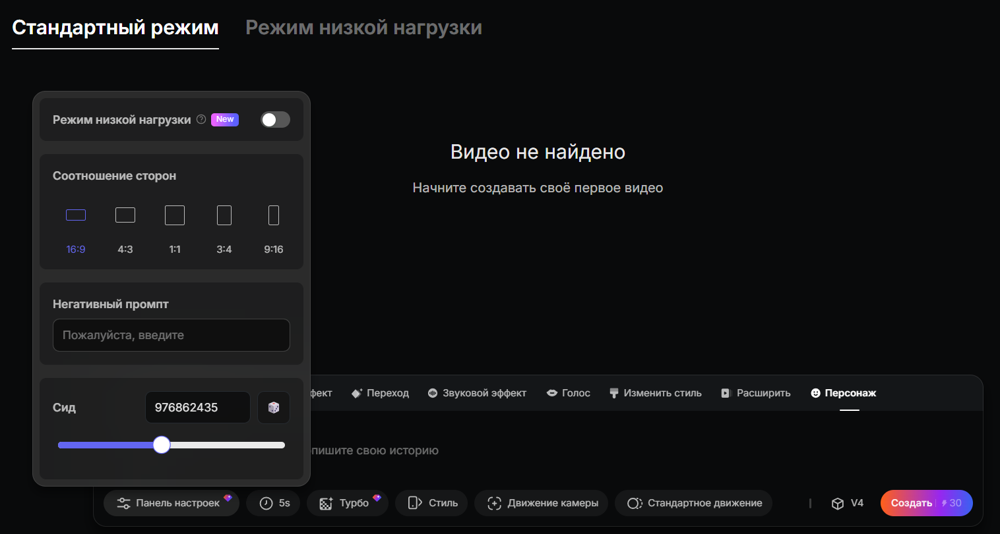The width and height of the screenshot is (1000, 534).
Task: Select the 9:16 vertical aspect ratio
Action: click(x=274, y=215)
